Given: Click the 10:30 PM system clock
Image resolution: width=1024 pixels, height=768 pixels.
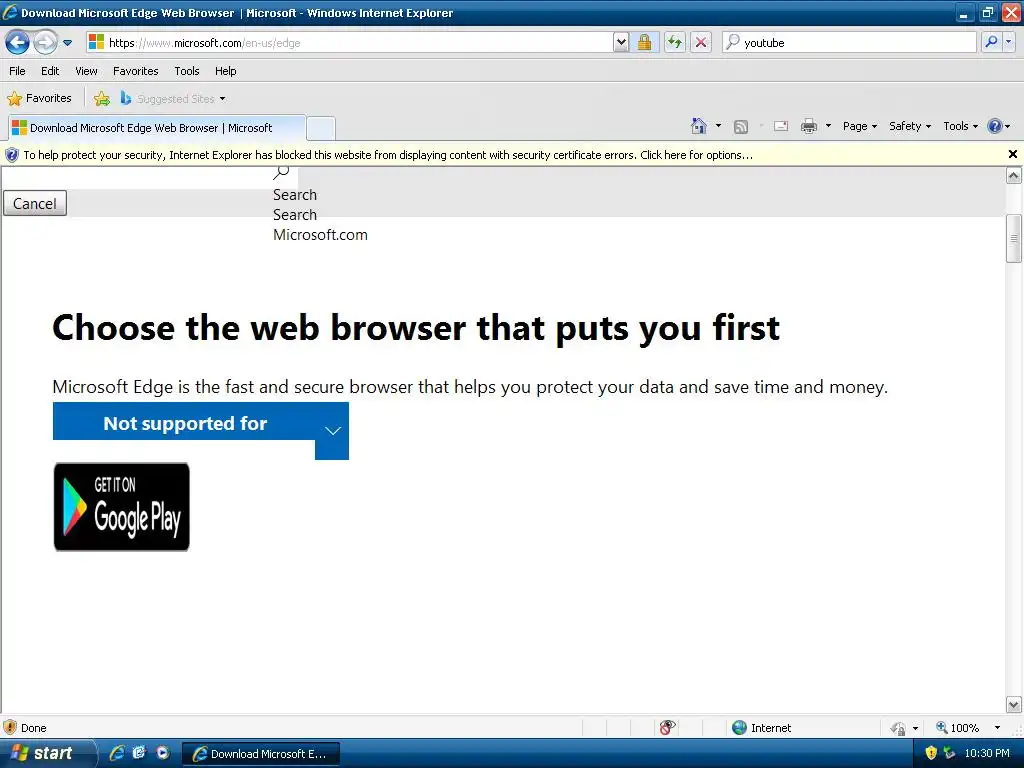Looking at the screenshot, I should [x=987, y=753].
